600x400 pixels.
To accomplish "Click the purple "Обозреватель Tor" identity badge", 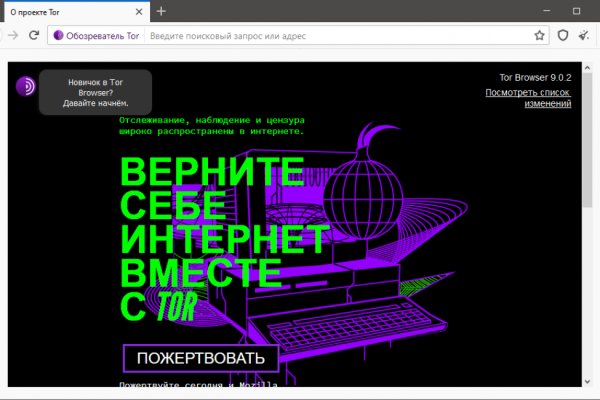I will pos(96,35).
